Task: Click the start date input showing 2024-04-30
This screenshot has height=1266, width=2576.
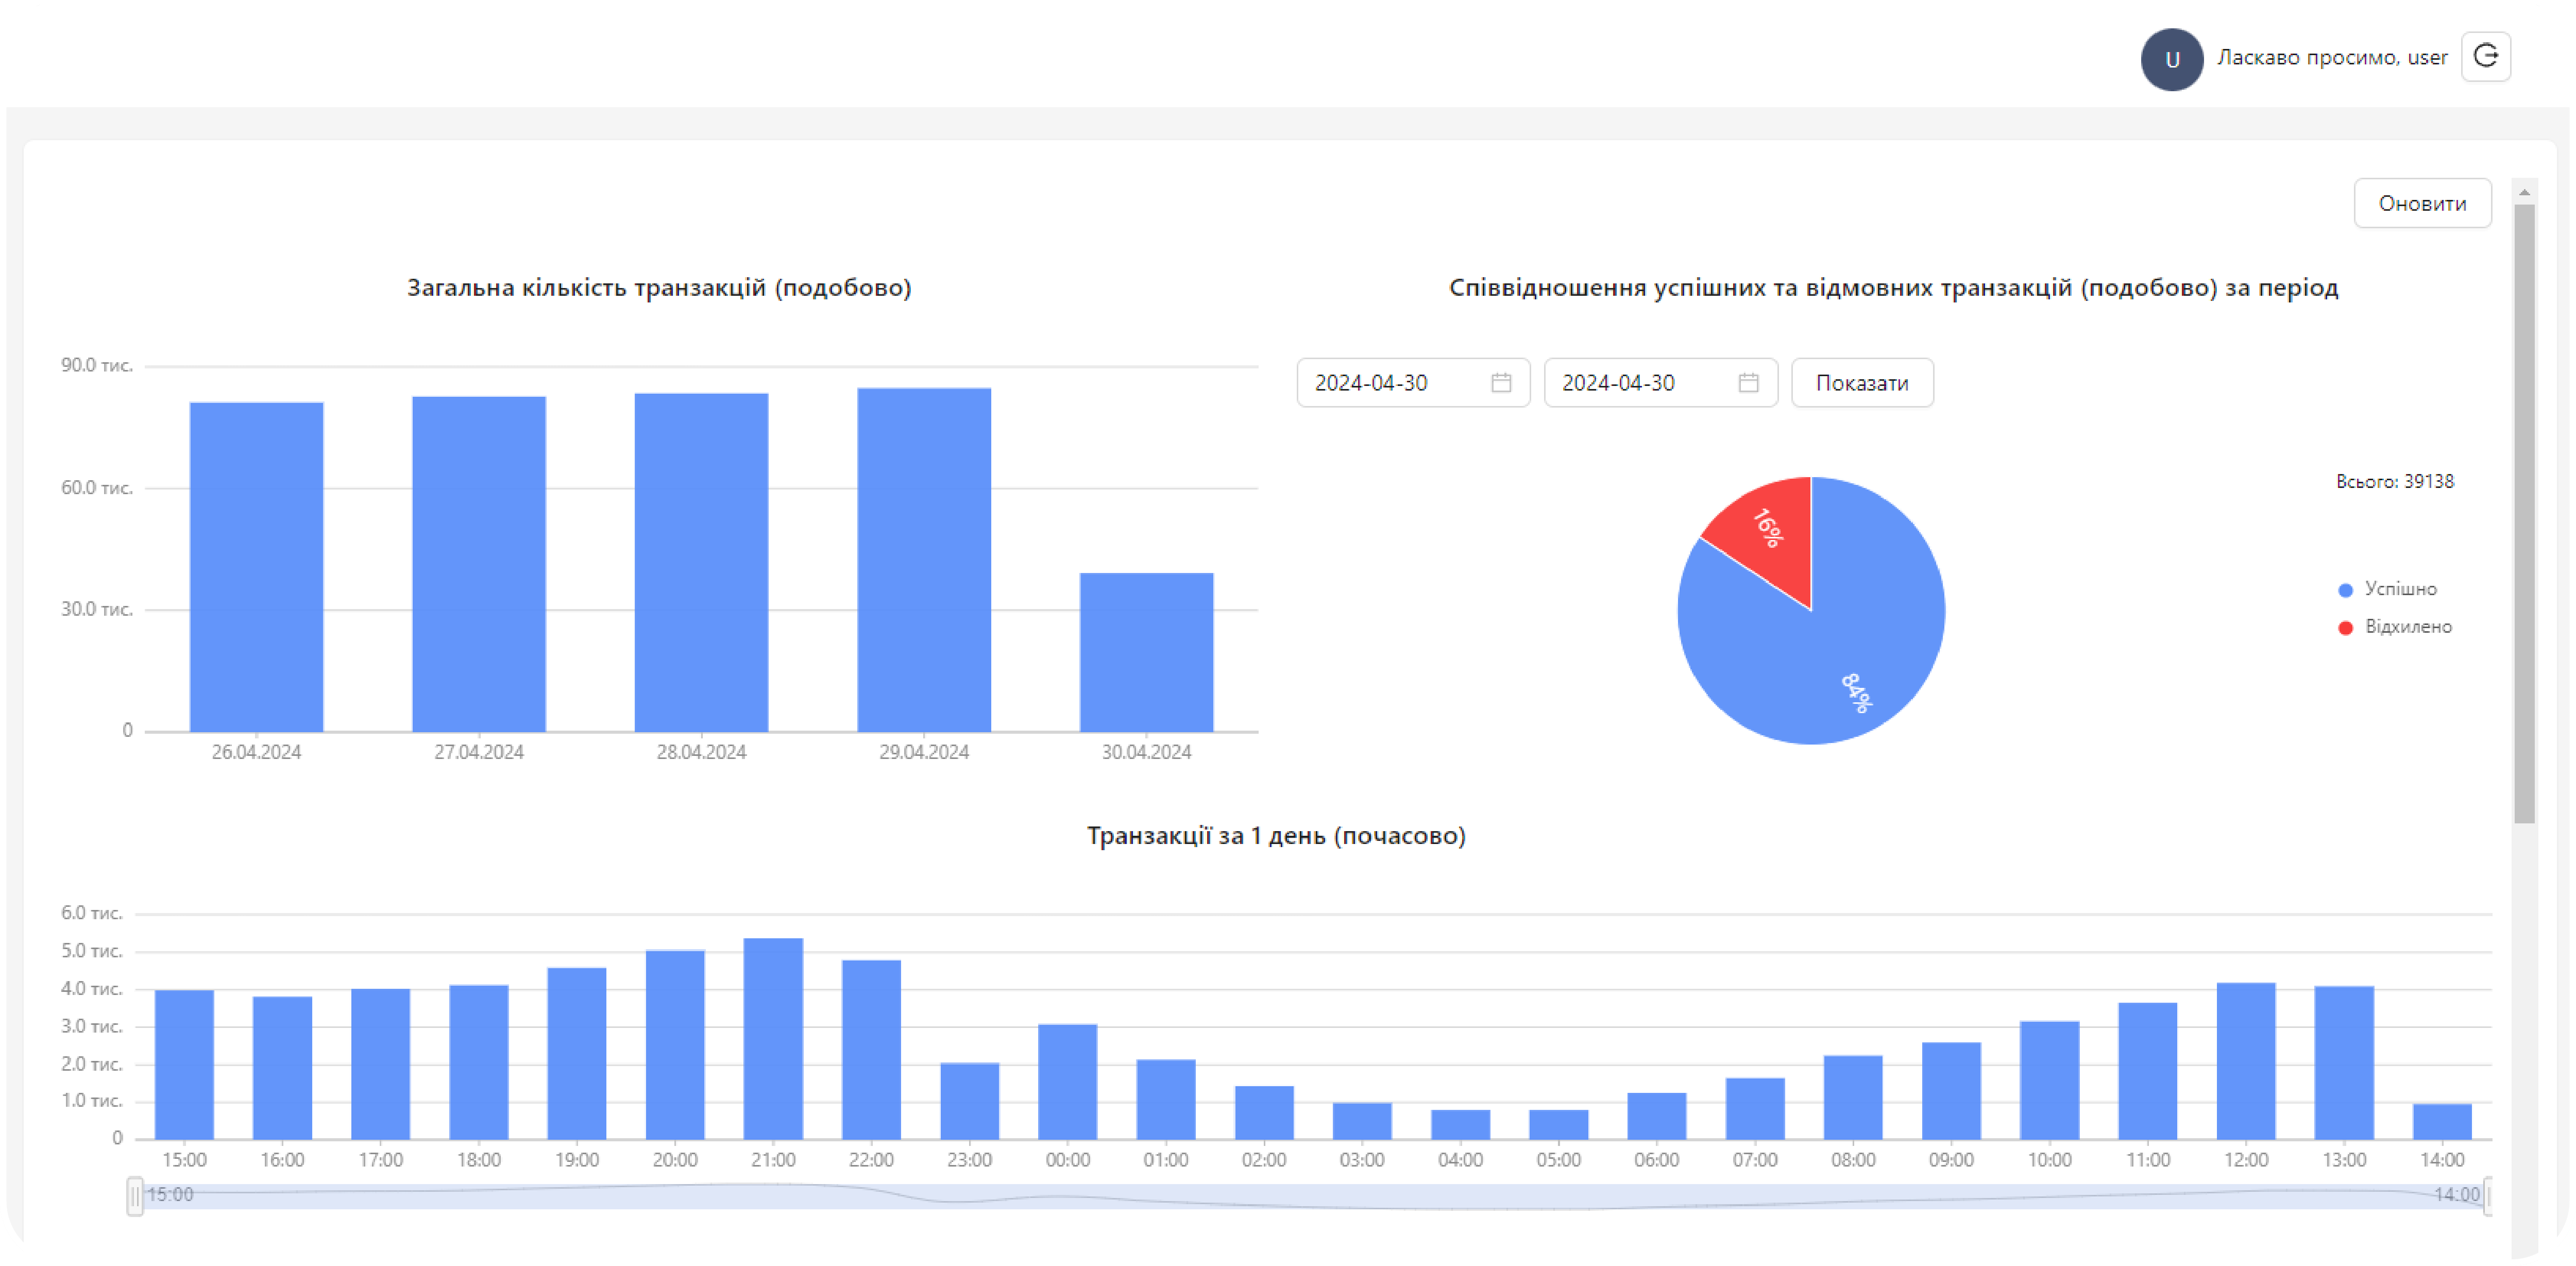Action: pyautogui.click(x=1390, y=383)
